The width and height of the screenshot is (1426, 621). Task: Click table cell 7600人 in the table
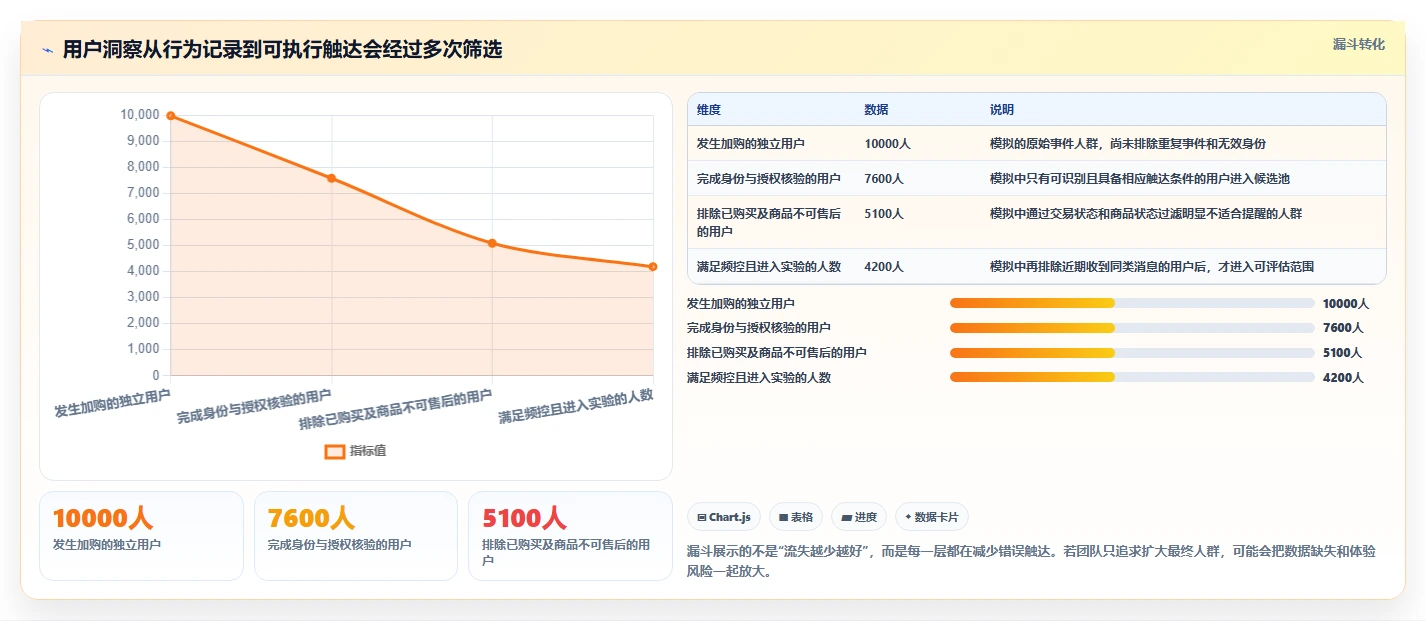884,179
